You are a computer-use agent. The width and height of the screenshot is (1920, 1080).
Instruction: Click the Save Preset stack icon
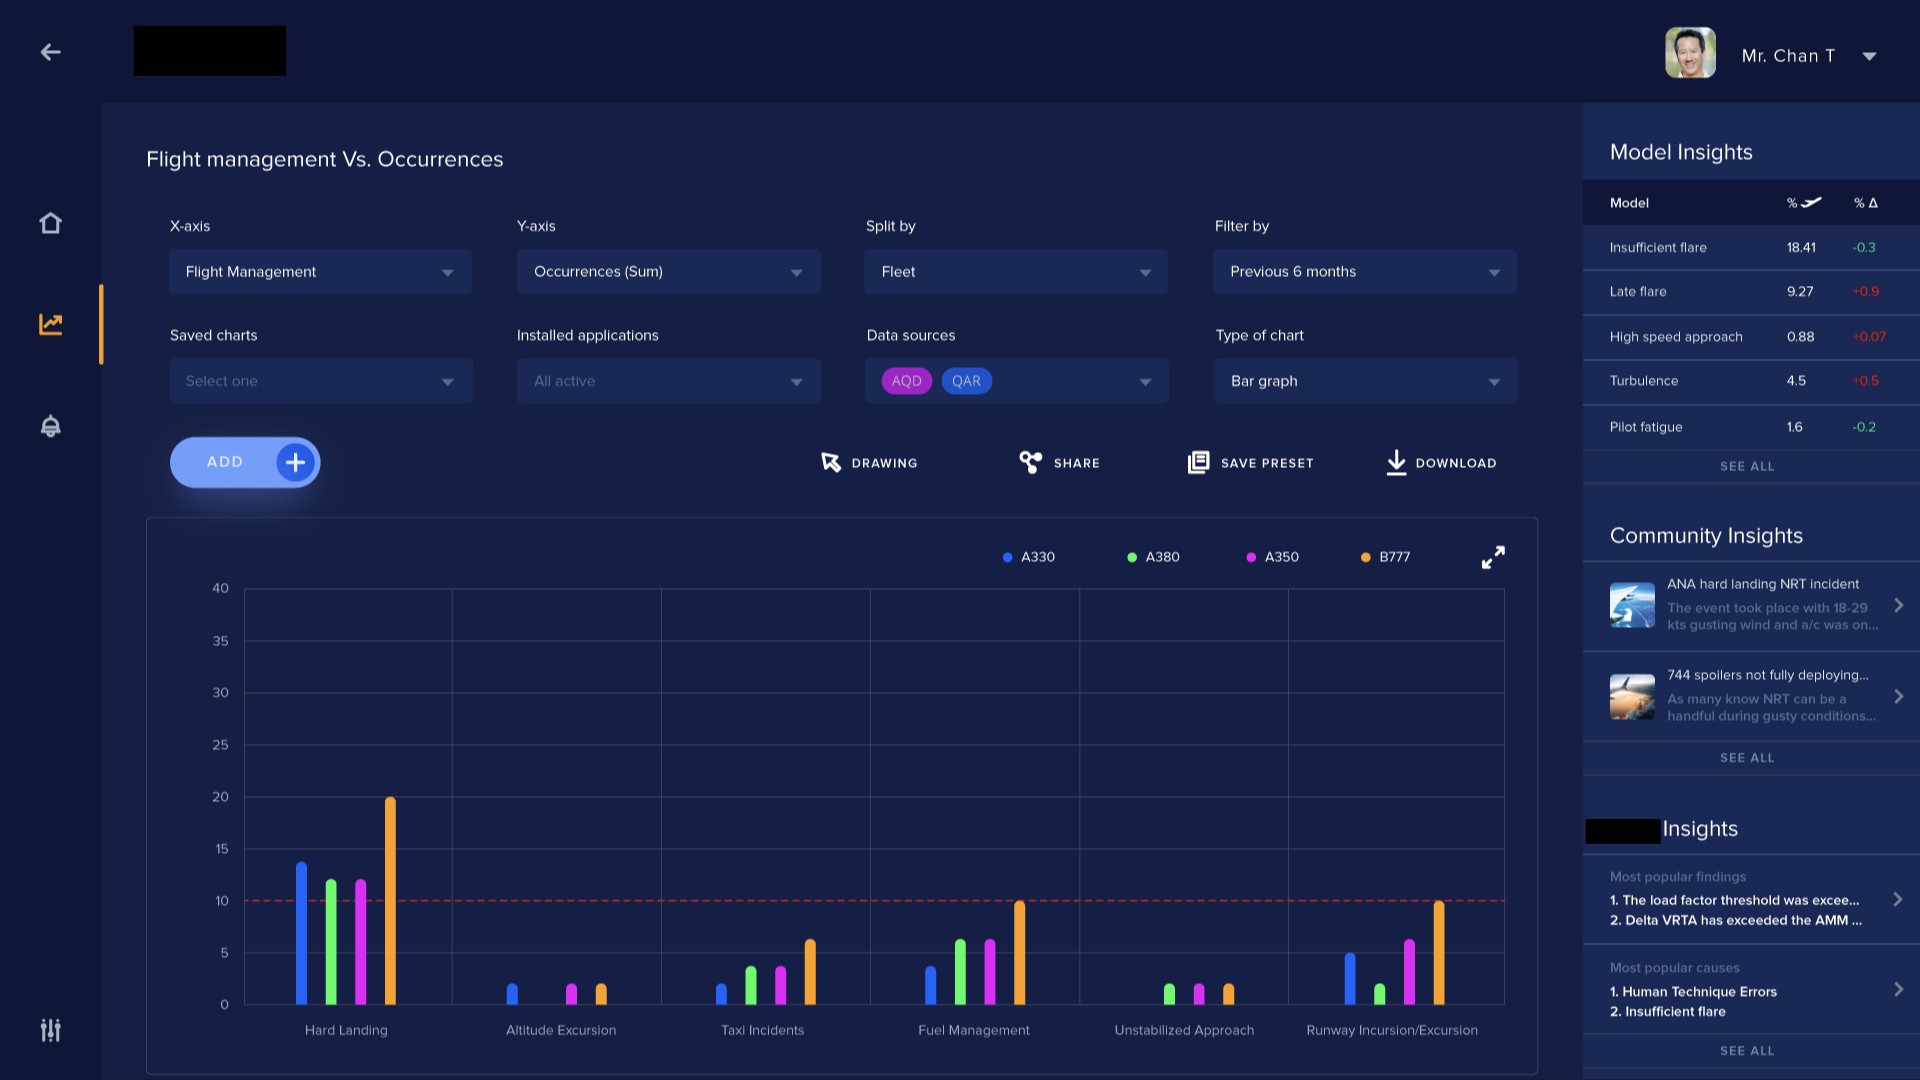(1198, 462)
